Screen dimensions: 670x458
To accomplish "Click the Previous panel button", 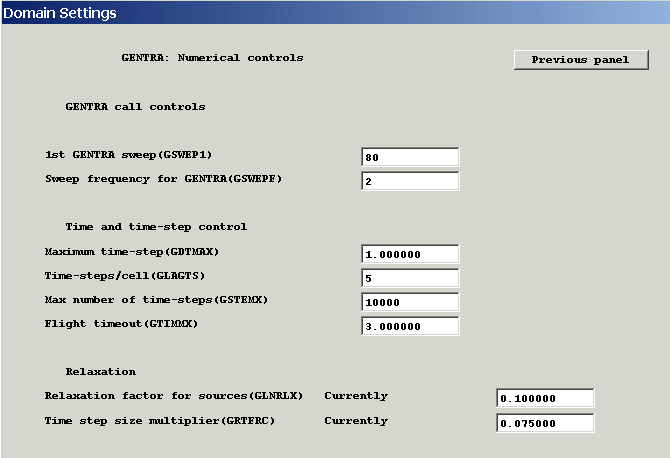I will [x=580, y=60].
